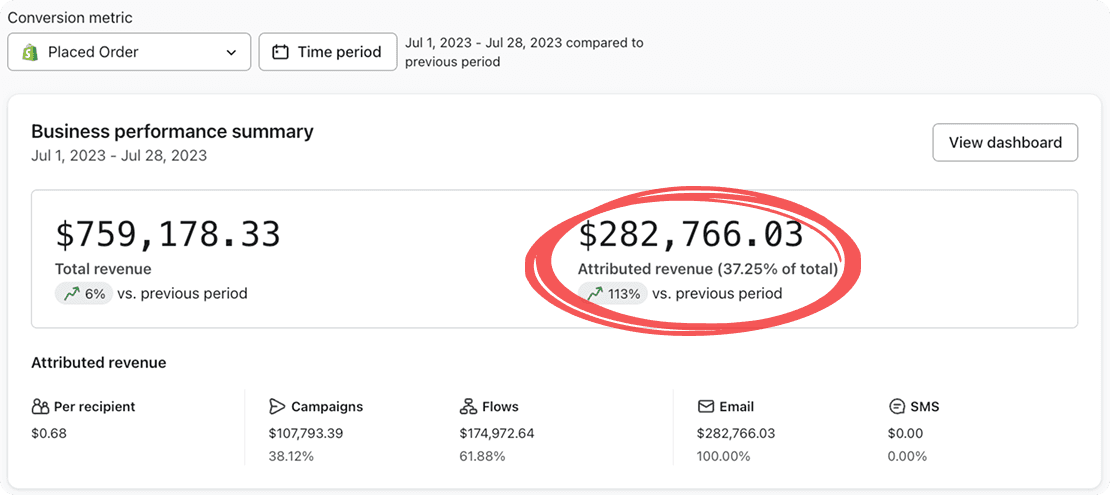Click the Campaigns paper plane icon
Viewport: 1110px width, 495px height.
tap(277, 406)
